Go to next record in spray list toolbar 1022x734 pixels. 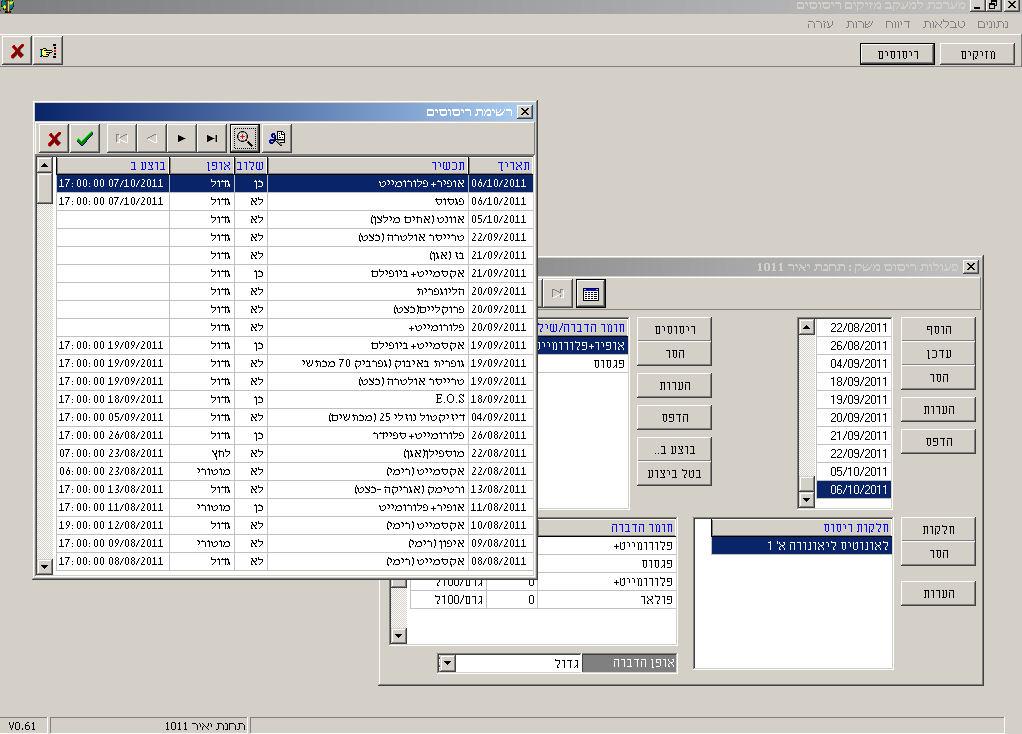click(x=181, y=138)
